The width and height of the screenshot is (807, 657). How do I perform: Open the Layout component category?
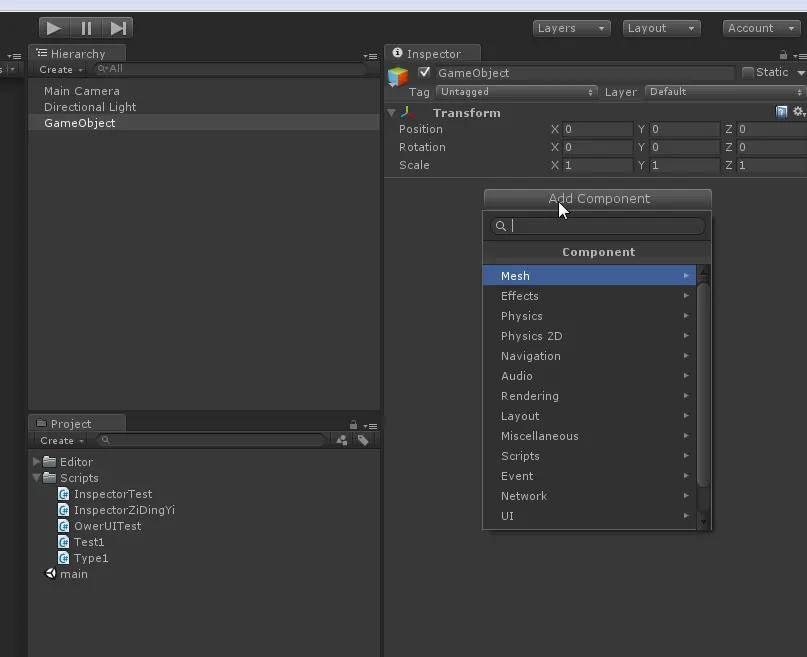pos(589,416)
